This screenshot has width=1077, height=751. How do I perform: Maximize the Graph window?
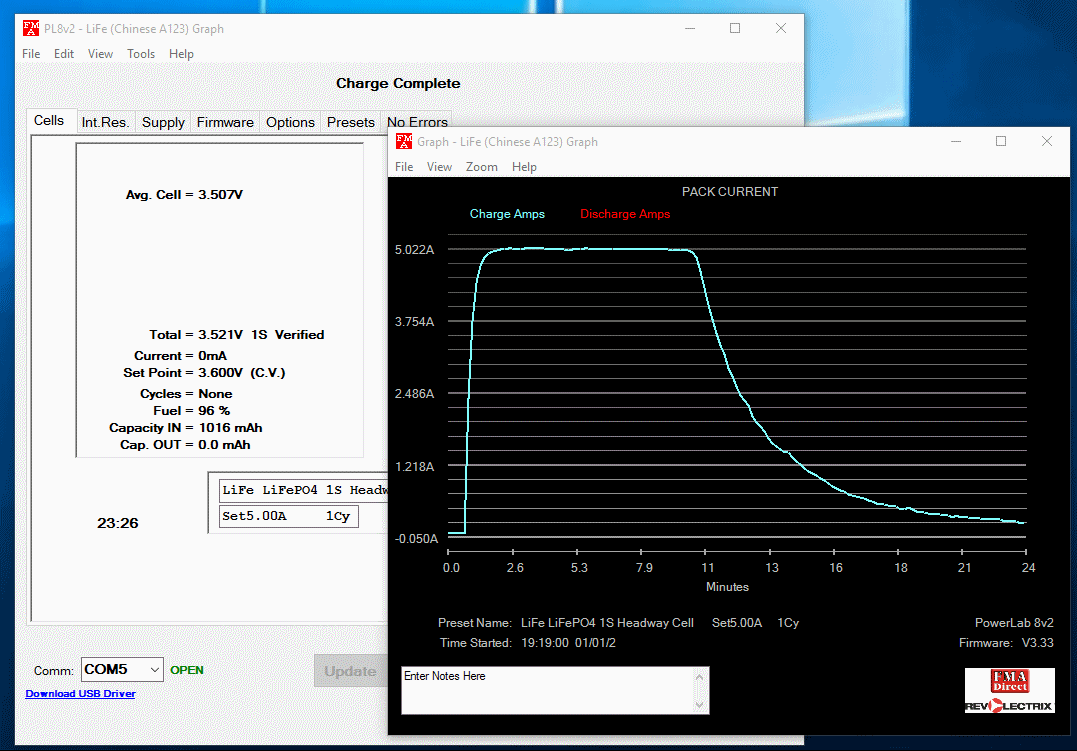click(1001, 142)
